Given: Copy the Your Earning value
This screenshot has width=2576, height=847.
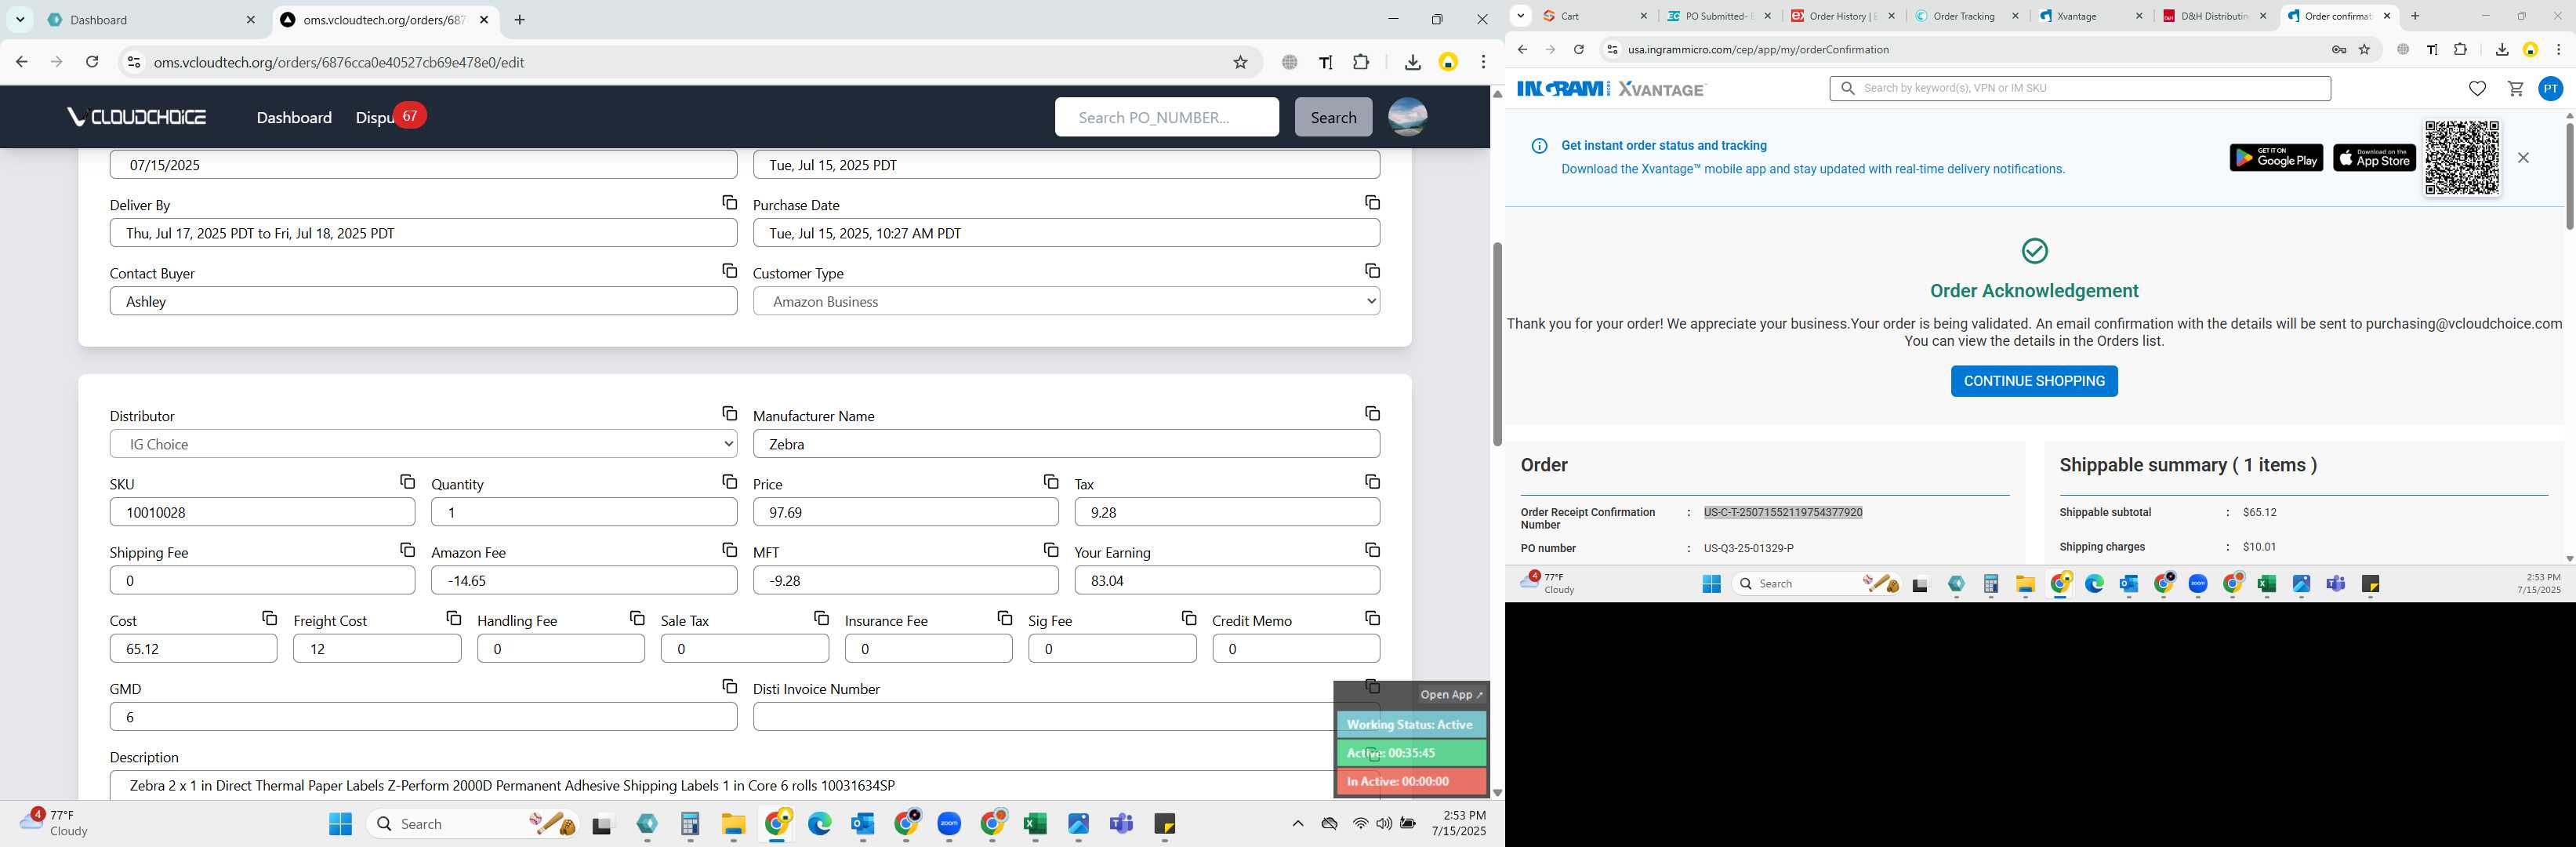Looking at the screenshot, I should click(1372, 550).
